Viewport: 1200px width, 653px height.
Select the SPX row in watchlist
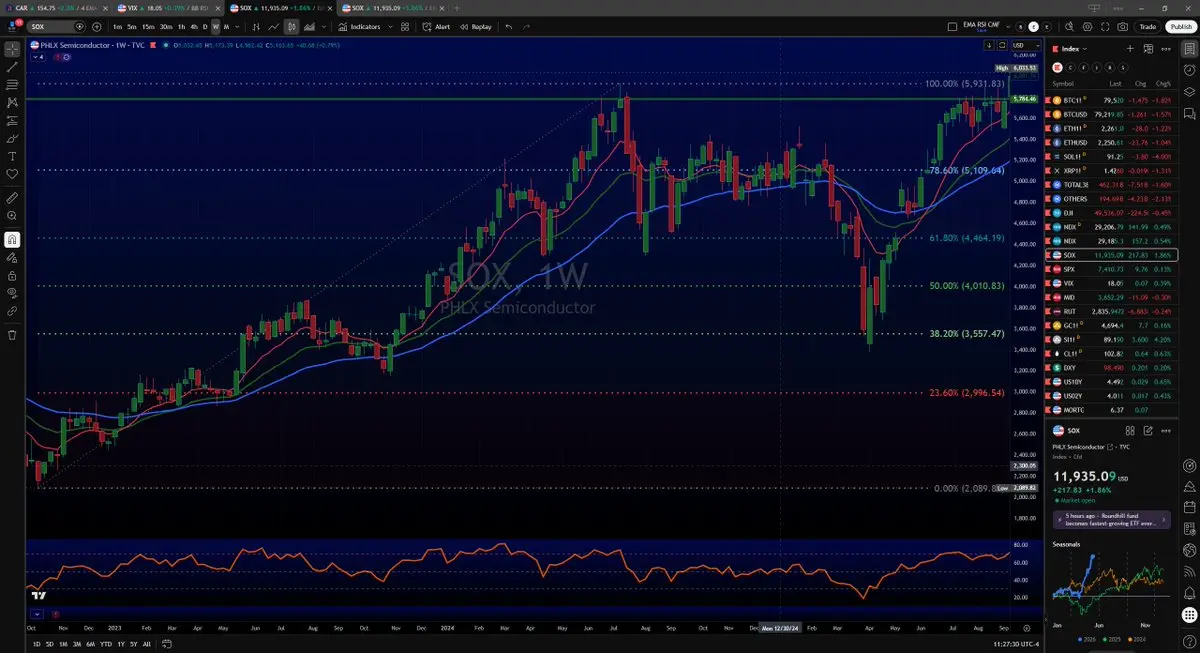[x=1111, y=269]
